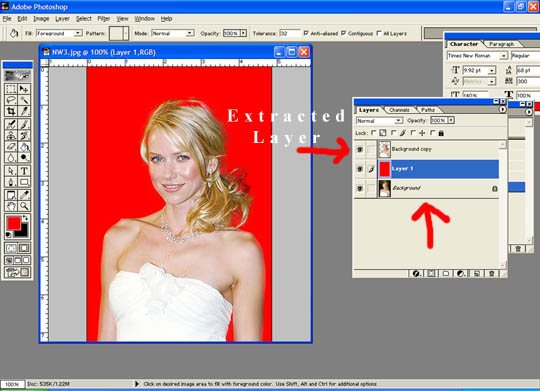This screenshot has height=391, width=540.
Task: Switch to the Paragraph tab
Action: pyautogui.click(x=501, y=44)
